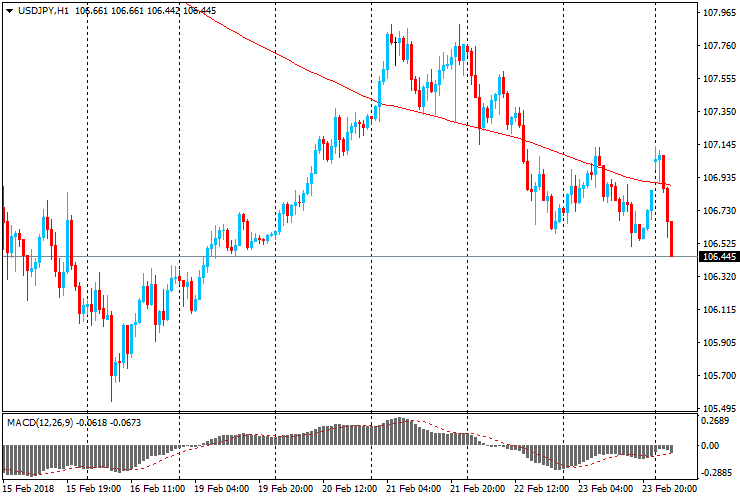Click the price axis value 107.760
The image size is (740, 500).
coord(719,46)
